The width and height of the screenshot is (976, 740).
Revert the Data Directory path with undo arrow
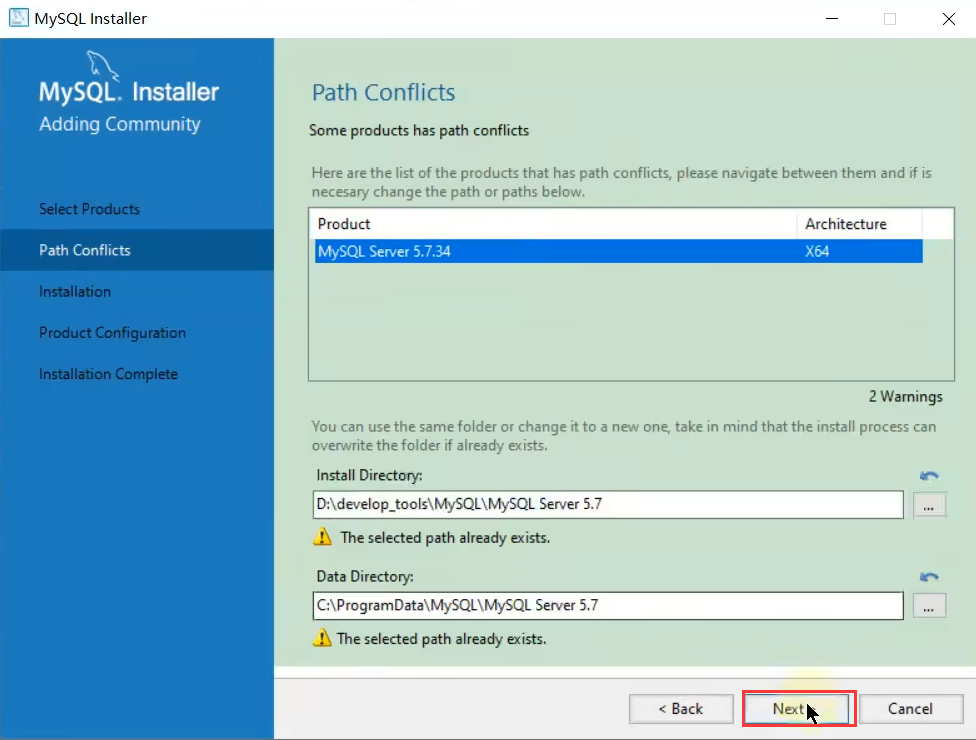pyautogui.click(x=929, y=577)
